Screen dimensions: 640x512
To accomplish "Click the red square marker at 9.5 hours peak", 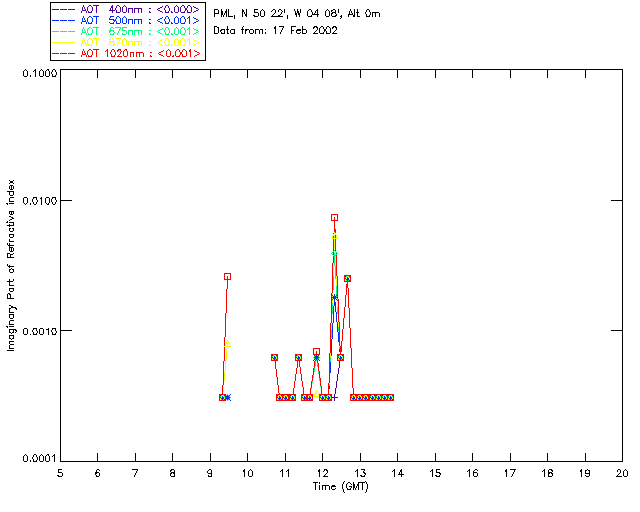I will coord(227,276).
